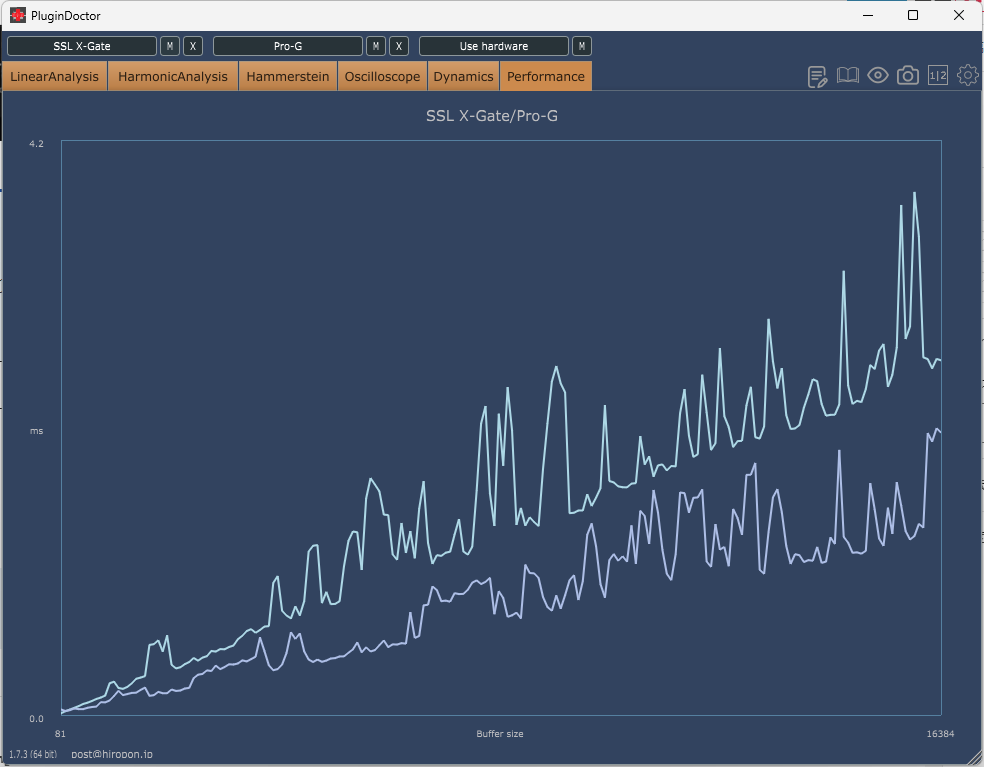Mute the Pro-G plugin
This screenshot has width=984, height=767.
(x=376, y=46)
